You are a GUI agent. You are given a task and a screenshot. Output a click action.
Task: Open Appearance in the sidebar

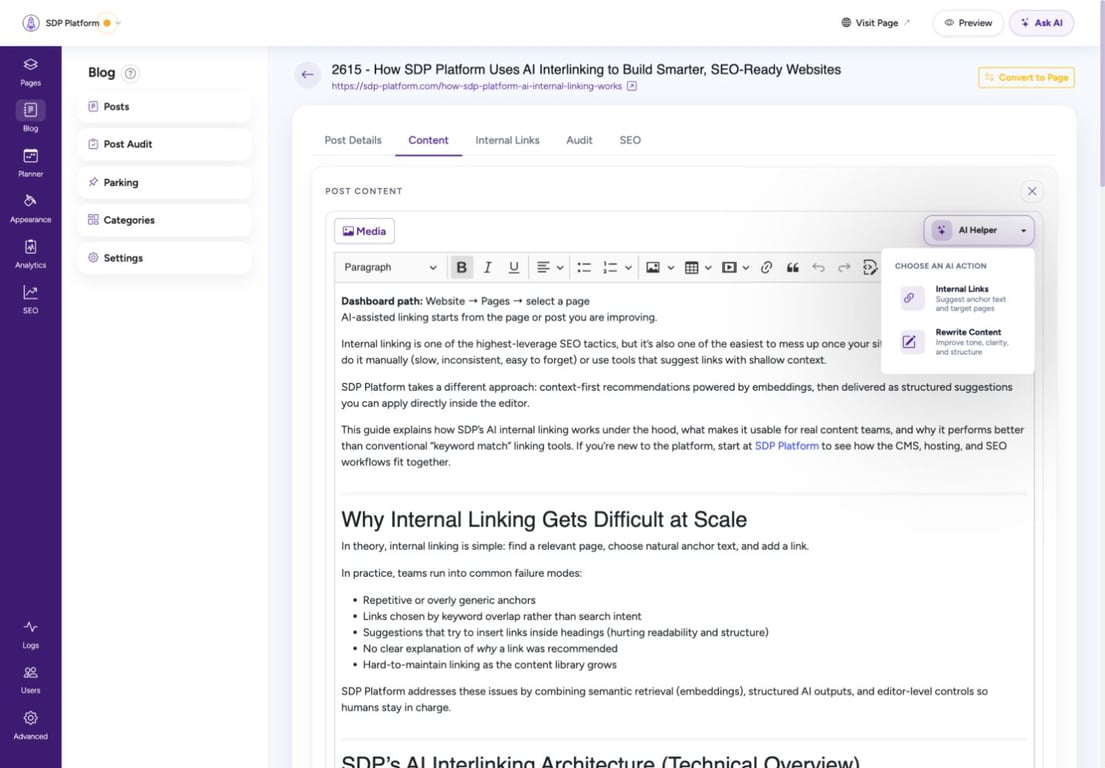(x=30, y=209)
